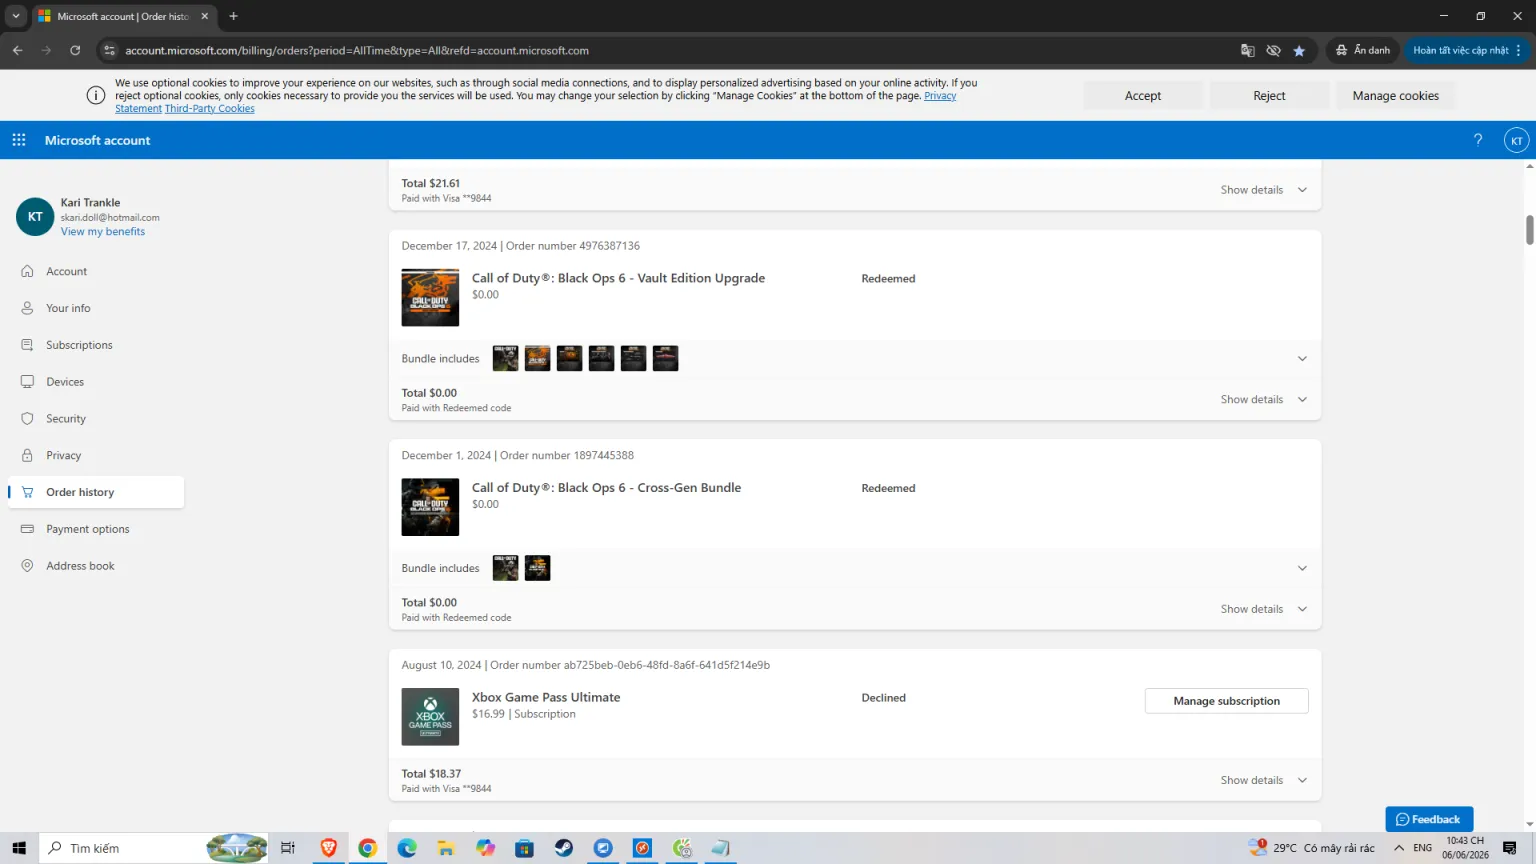Accept optional cookies
This screenshot has width=1536, height=864.
coord(1143,96)
